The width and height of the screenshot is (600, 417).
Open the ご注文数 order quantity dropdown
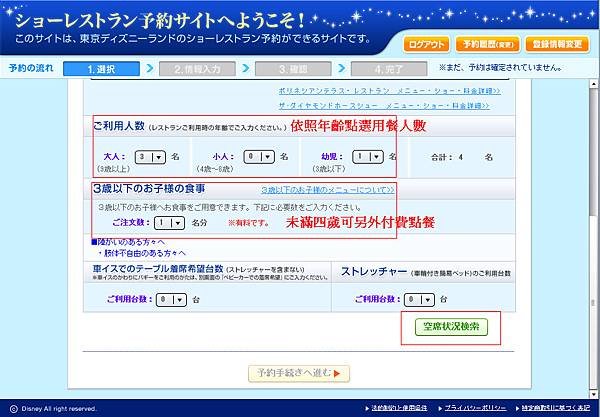169,223
